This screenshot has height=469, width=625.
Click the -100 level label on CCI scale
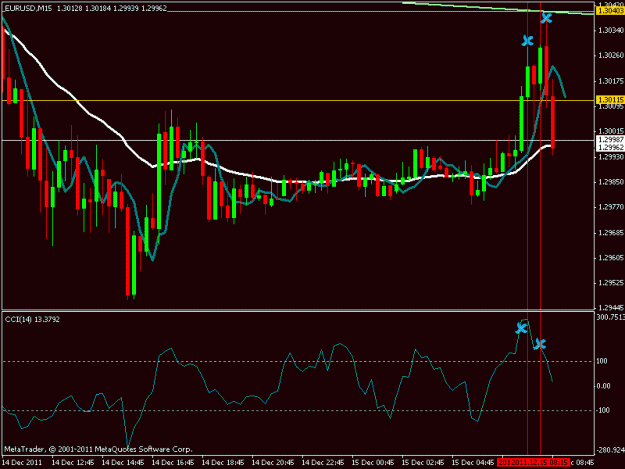(x=603, y=410)
